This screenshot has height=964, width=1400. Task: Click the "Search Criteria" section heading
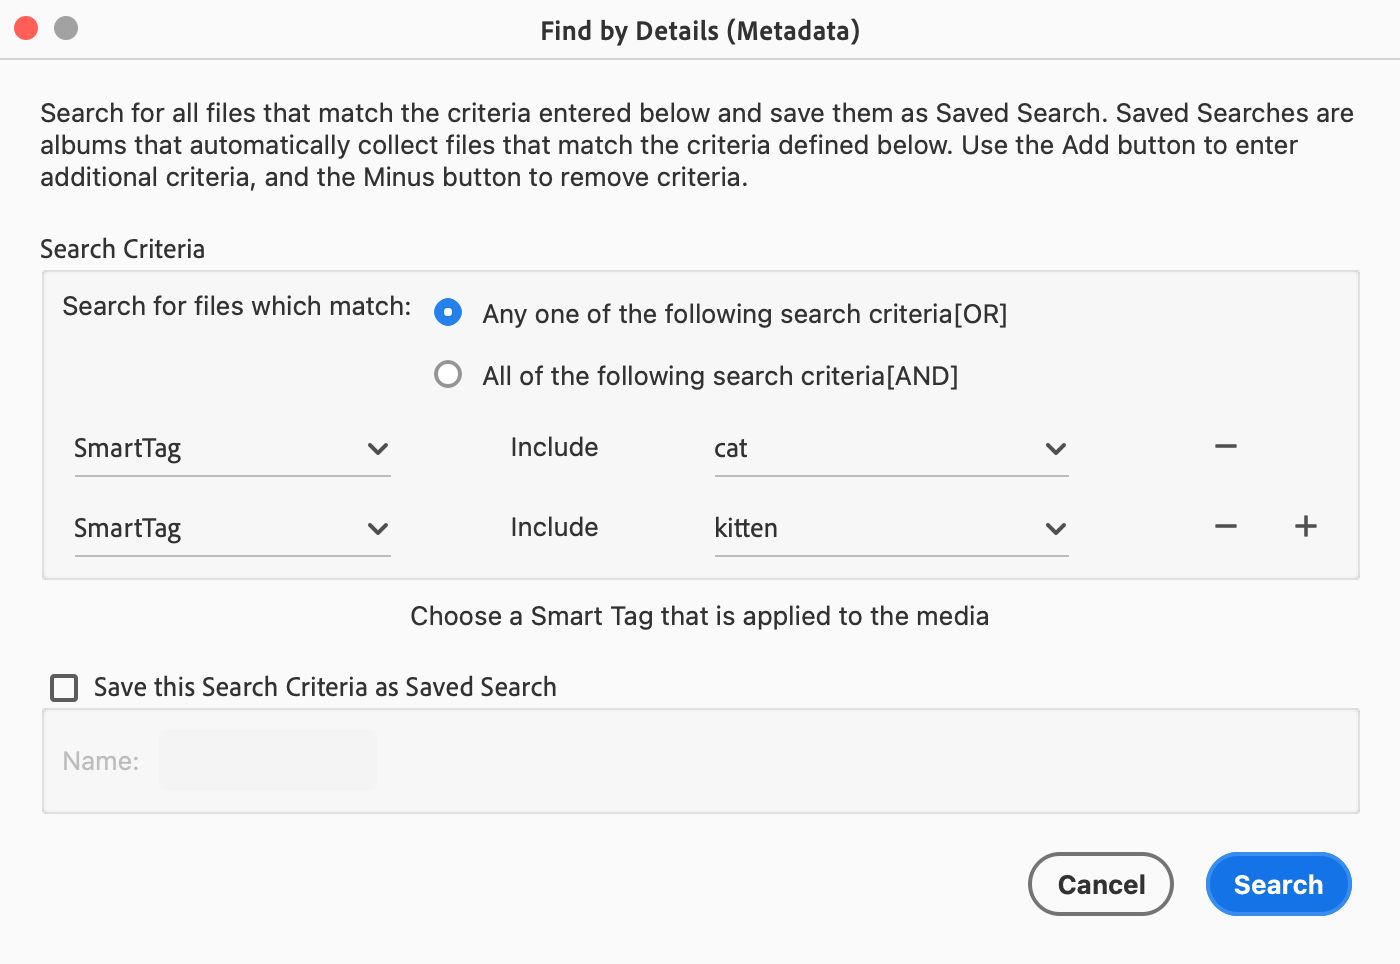(122, 249)
